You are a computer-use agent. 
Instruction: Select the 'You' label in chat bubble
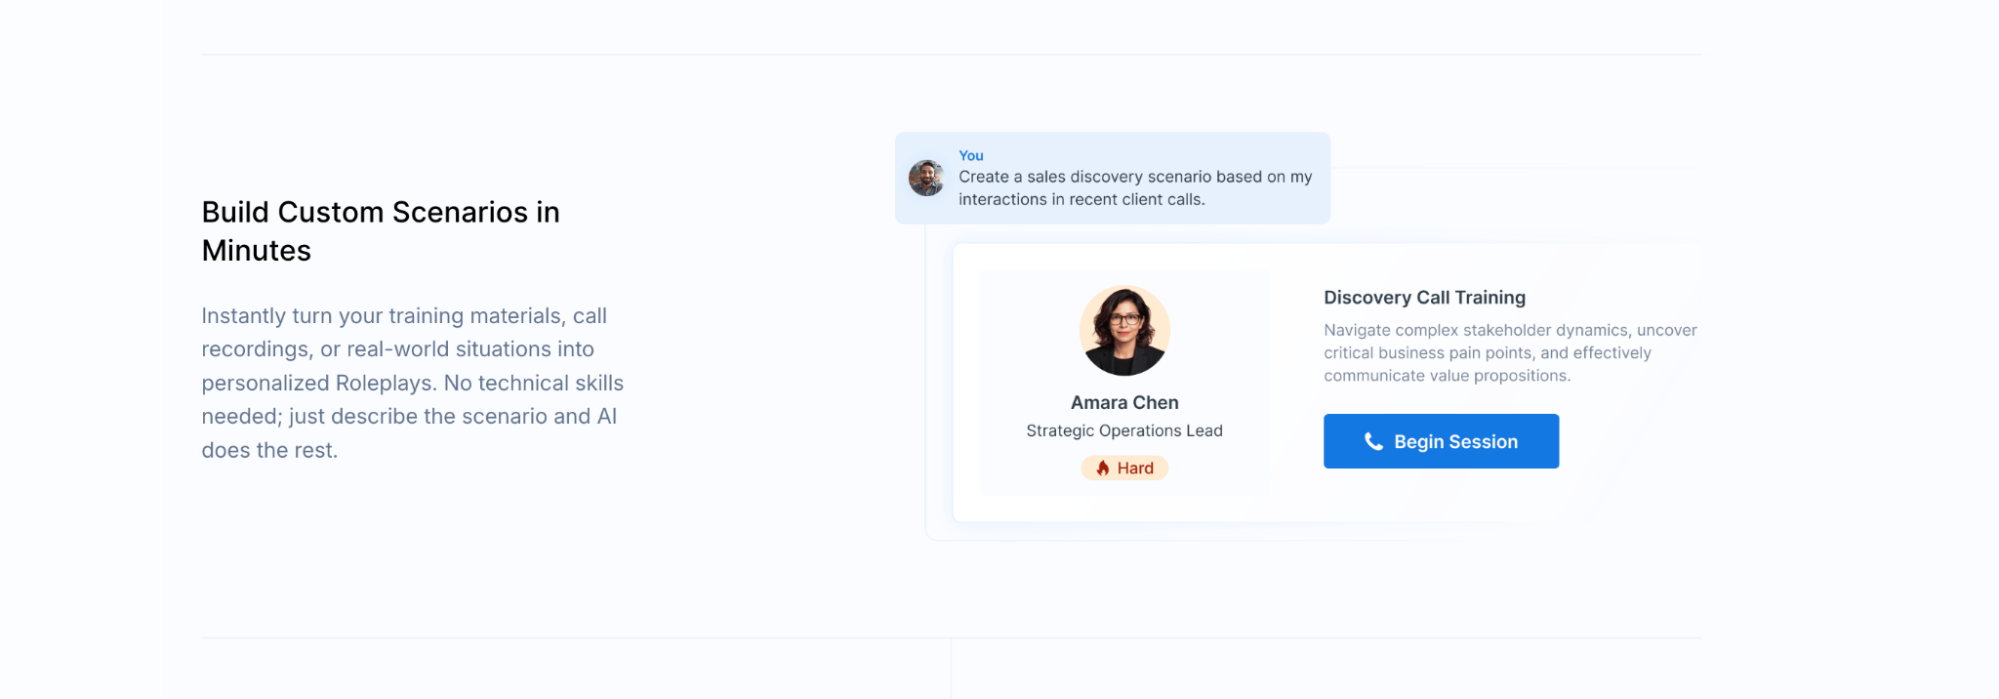(971, 155)
